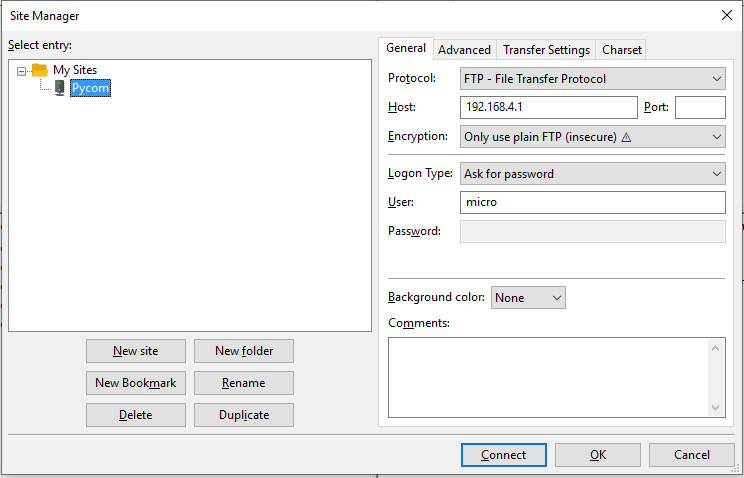Image resolution: width=744 pixels, height=478 pixels.
Task: Open the Protocol dropdown
Action: [x=592, y=78]
